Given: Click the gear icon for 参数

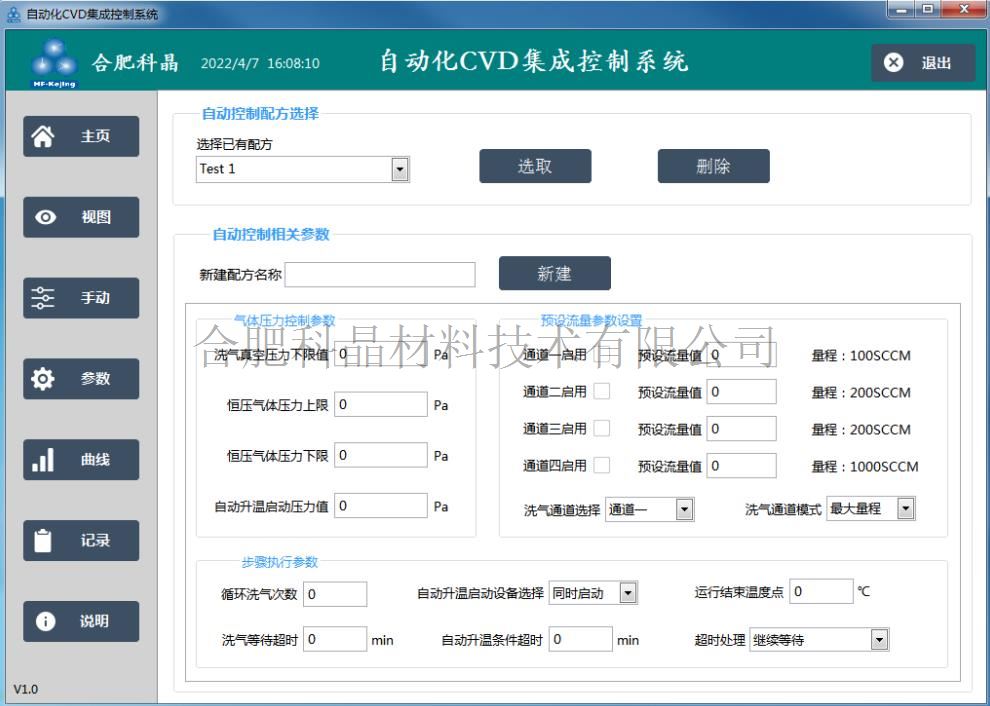Looking at the screenshot, I should 45,379.
